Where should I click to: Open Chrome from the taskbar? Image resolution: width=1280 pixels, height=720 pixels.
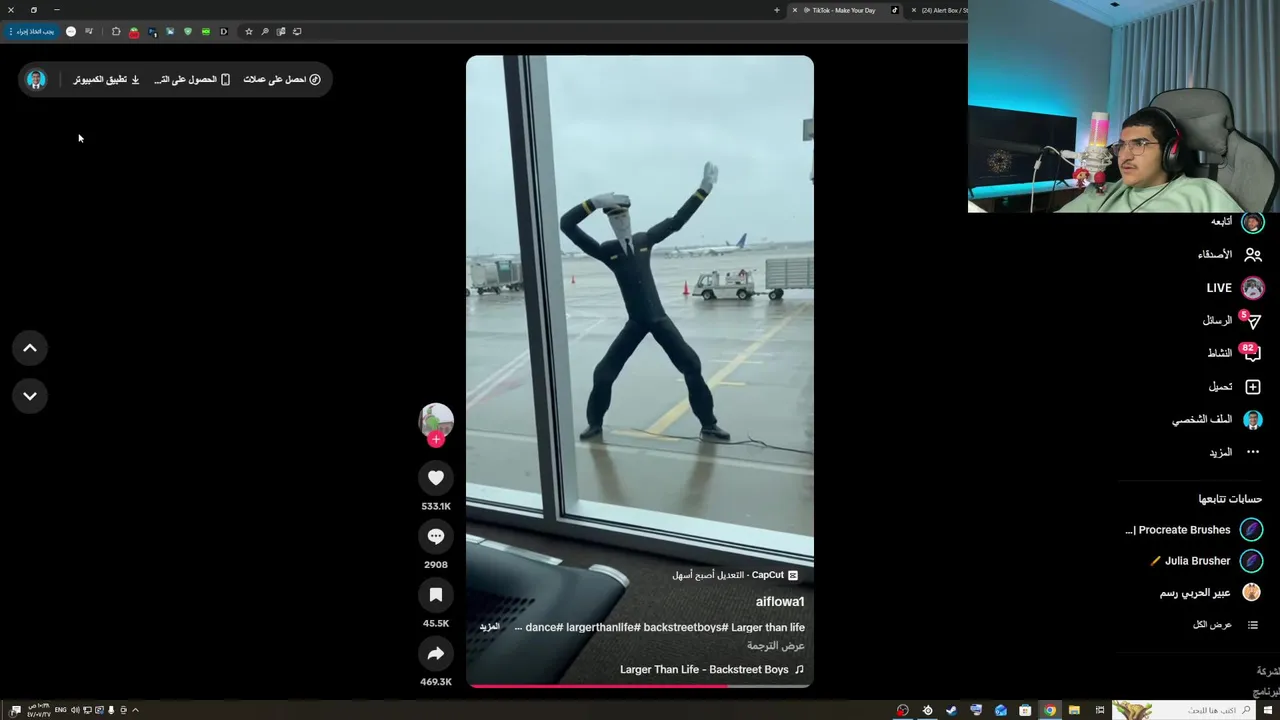click(x=1050, y=710)
